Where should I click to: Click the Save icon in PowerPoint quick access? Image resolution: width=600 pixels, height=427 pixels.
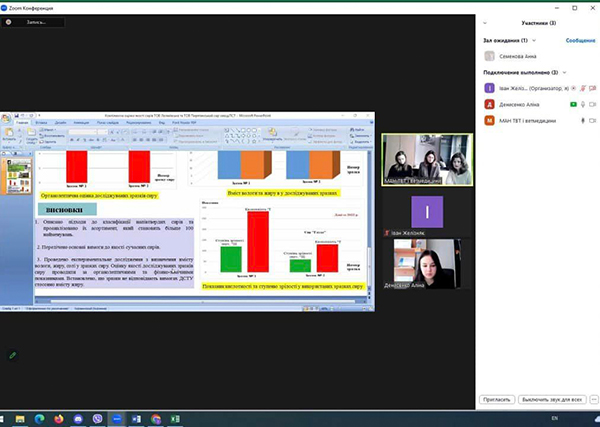[16, 116]
